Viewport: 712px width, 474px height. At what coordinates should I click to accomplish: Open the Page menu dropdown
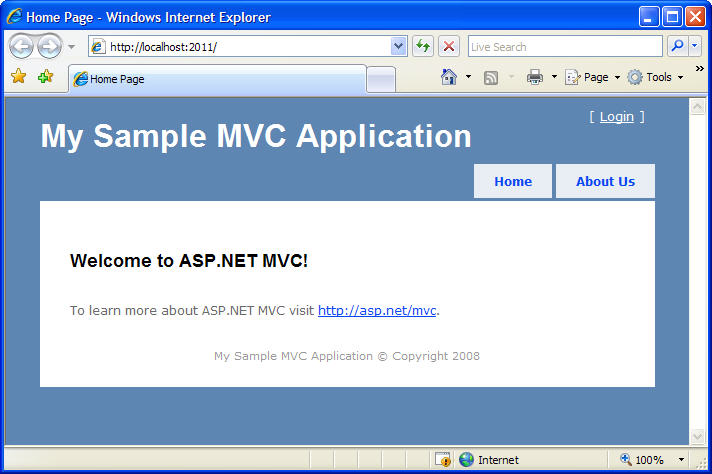click(x=592, y=77)
